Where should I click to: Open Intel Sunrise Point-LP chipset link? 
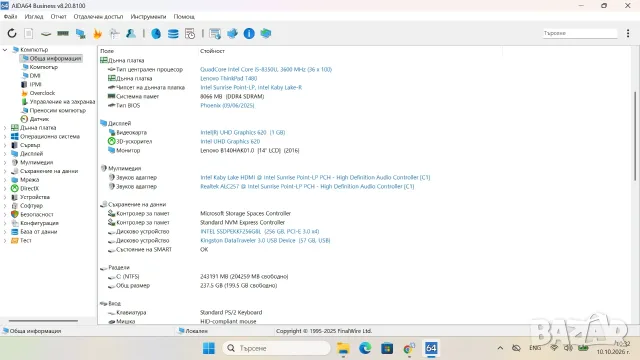251,87
